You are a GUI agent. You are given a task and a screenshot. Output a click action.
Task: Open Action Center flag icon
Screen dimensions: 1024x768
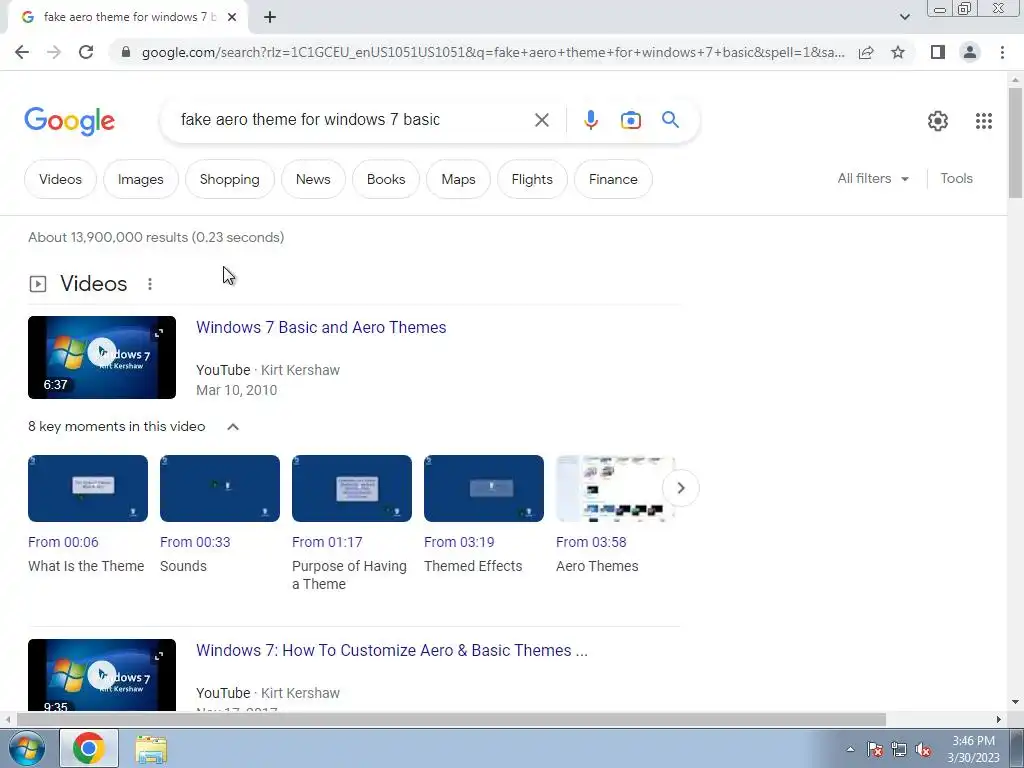(x=875, y=749)
